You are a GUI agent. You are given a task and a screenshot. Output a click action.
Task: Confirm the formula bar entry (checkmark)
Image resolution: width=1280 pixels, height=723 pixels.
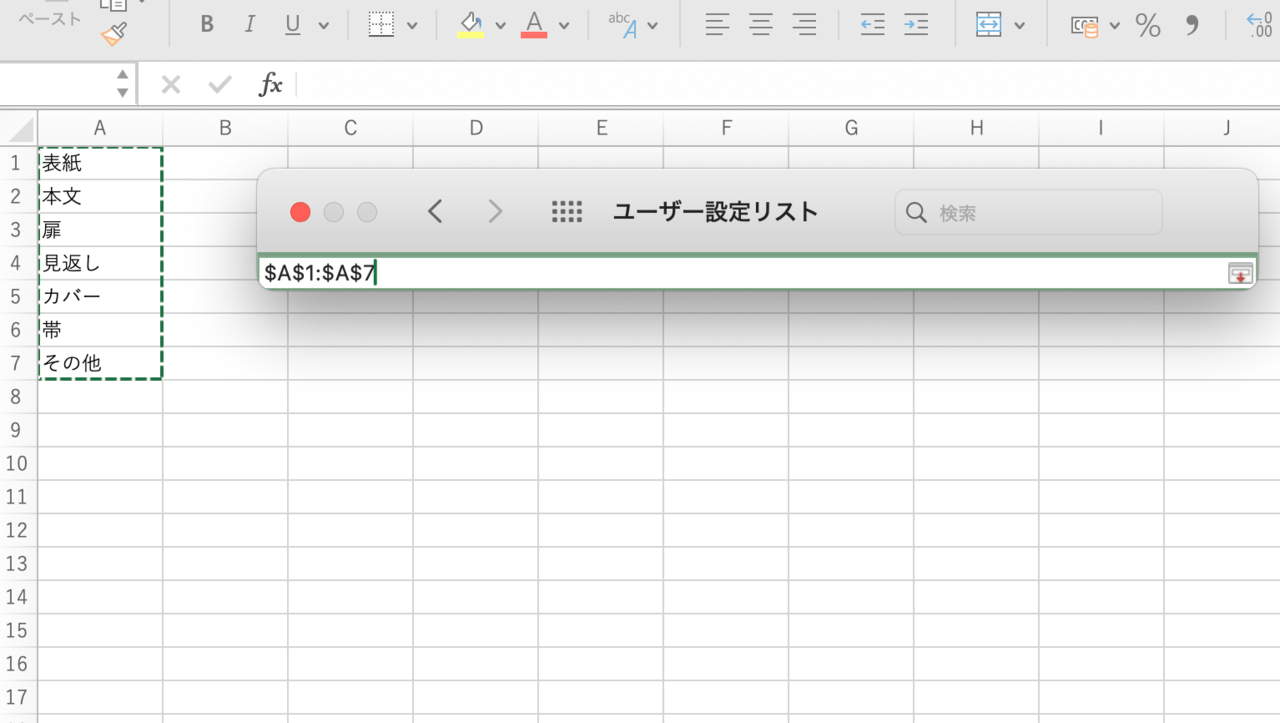(x=220, y=85)
